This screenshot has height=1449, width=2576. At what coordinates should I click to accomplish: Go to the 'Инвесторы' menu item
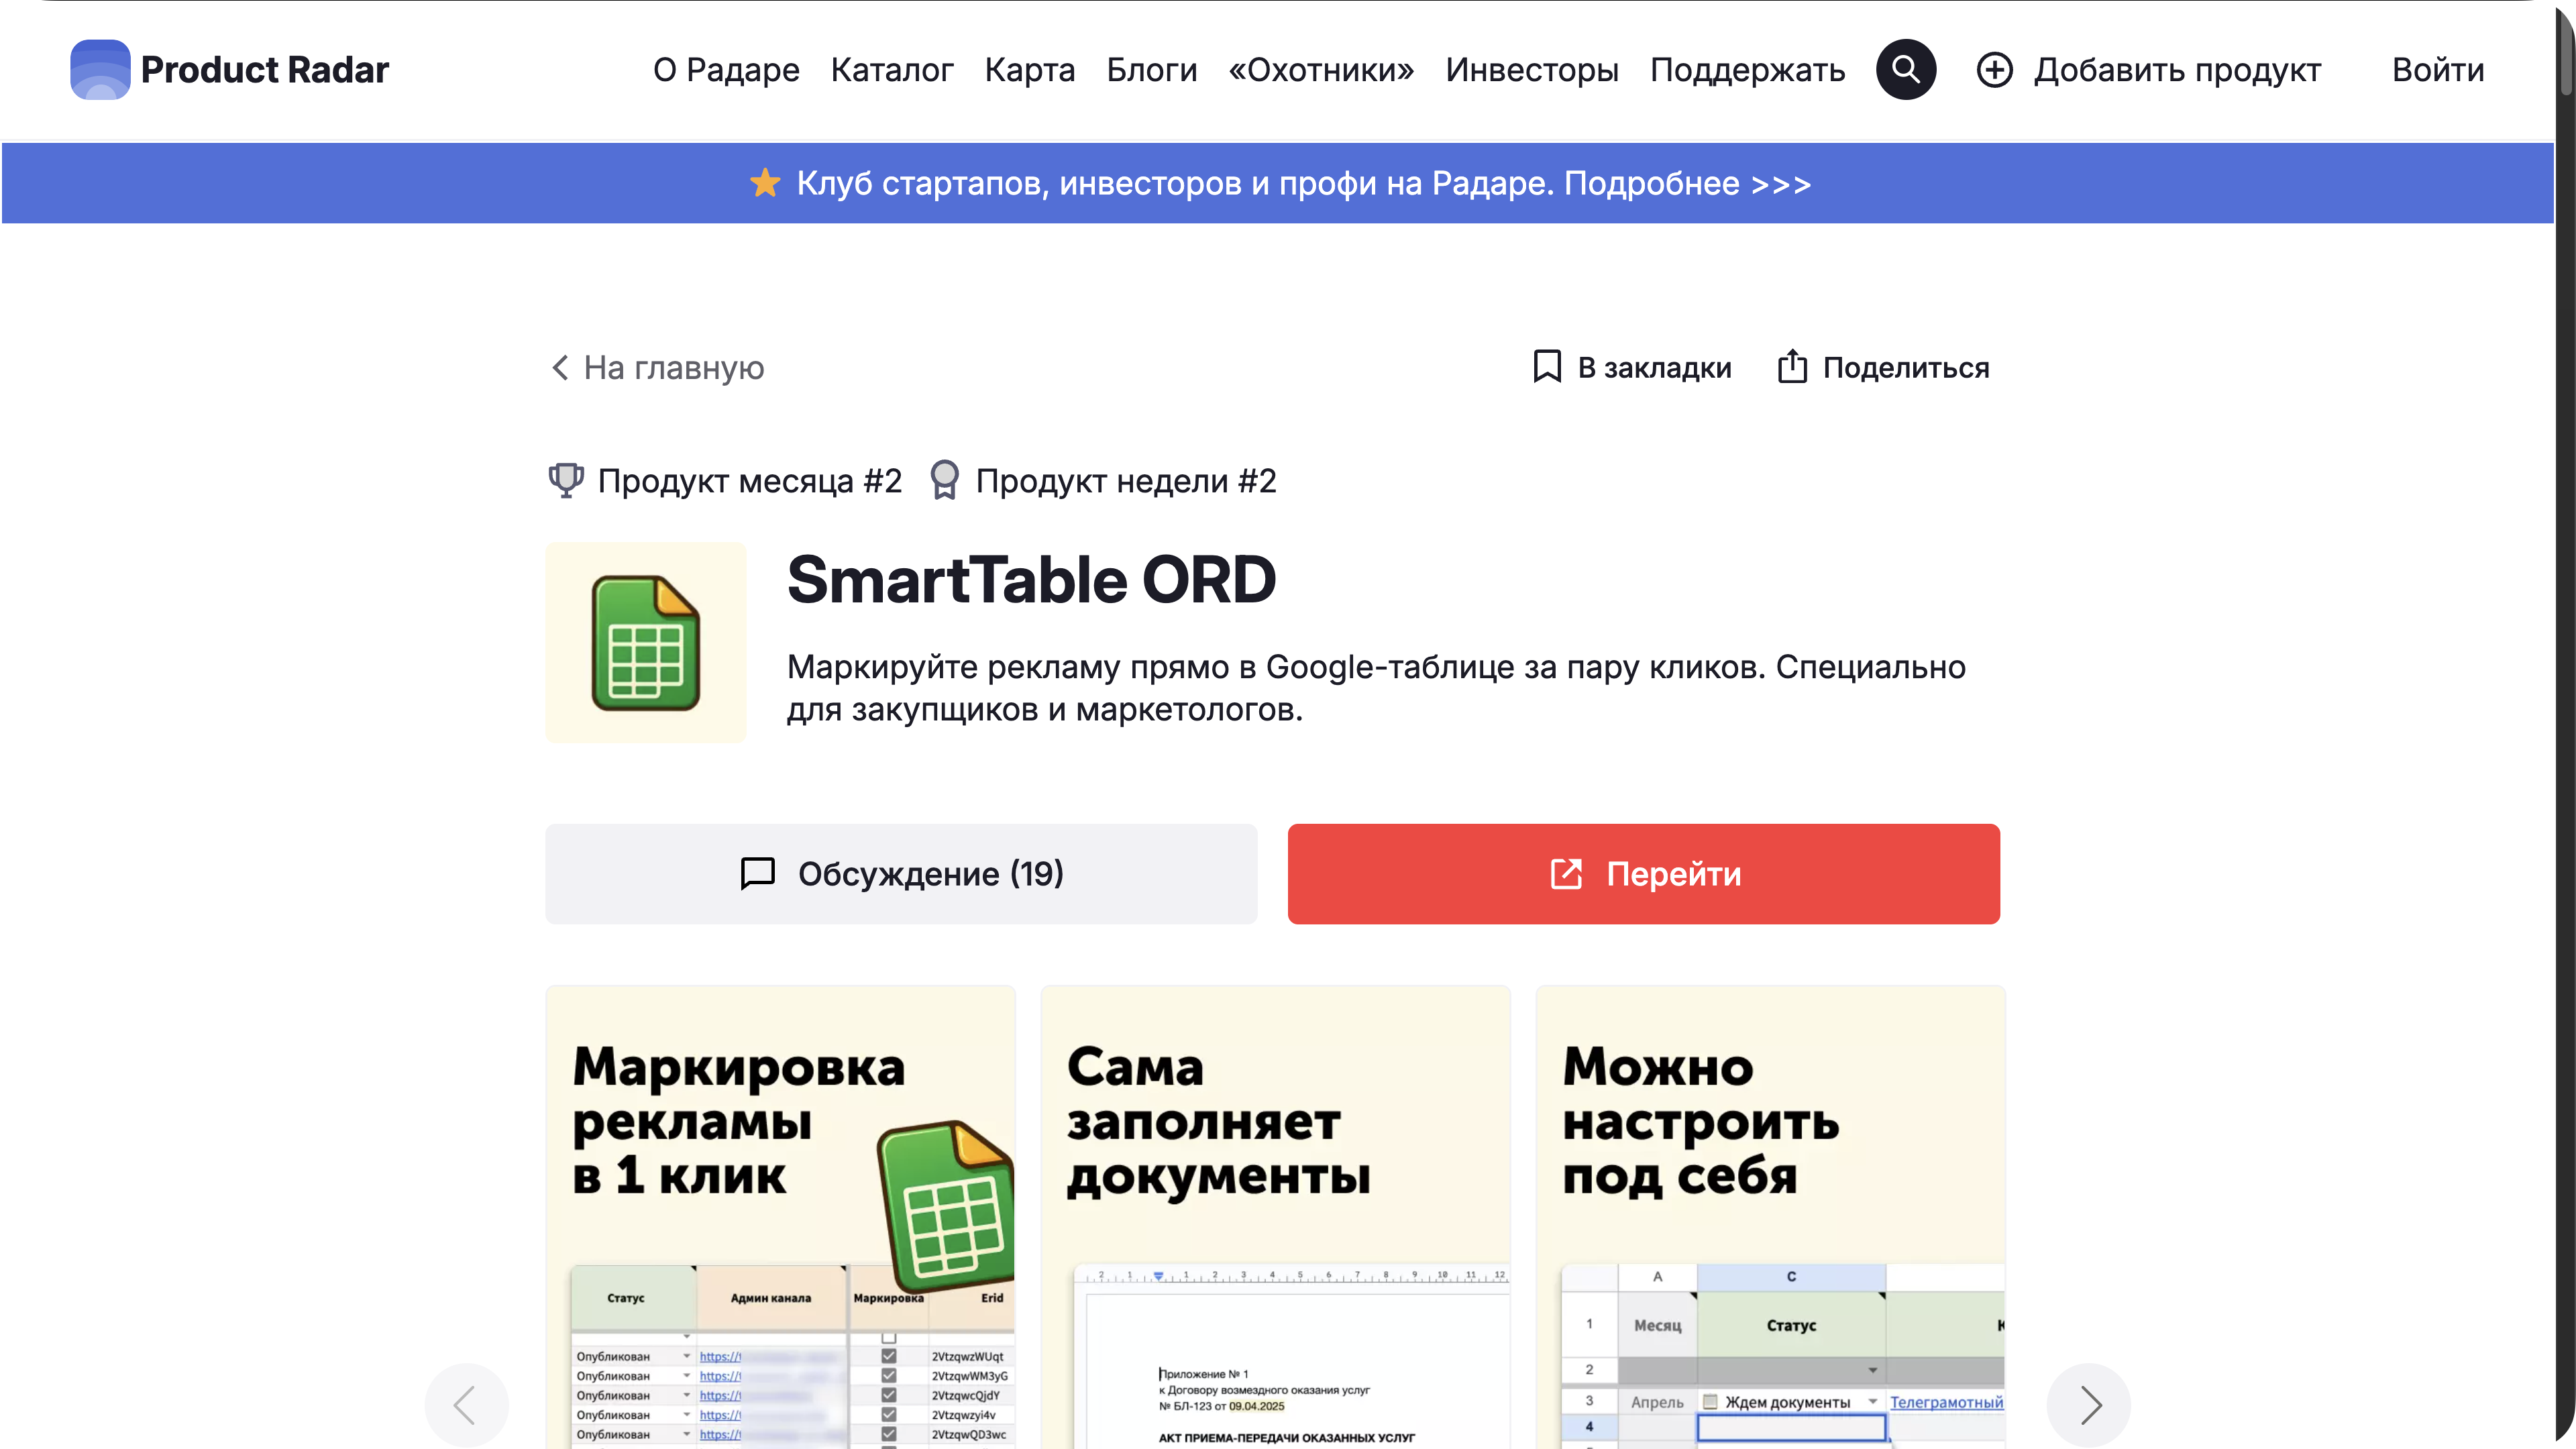coord(1532,70)
